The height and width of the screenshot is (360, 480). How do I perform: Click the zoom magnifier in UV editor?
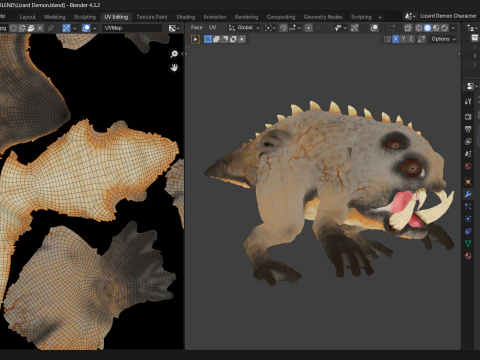pyautogui.click(x=174, y=54)
